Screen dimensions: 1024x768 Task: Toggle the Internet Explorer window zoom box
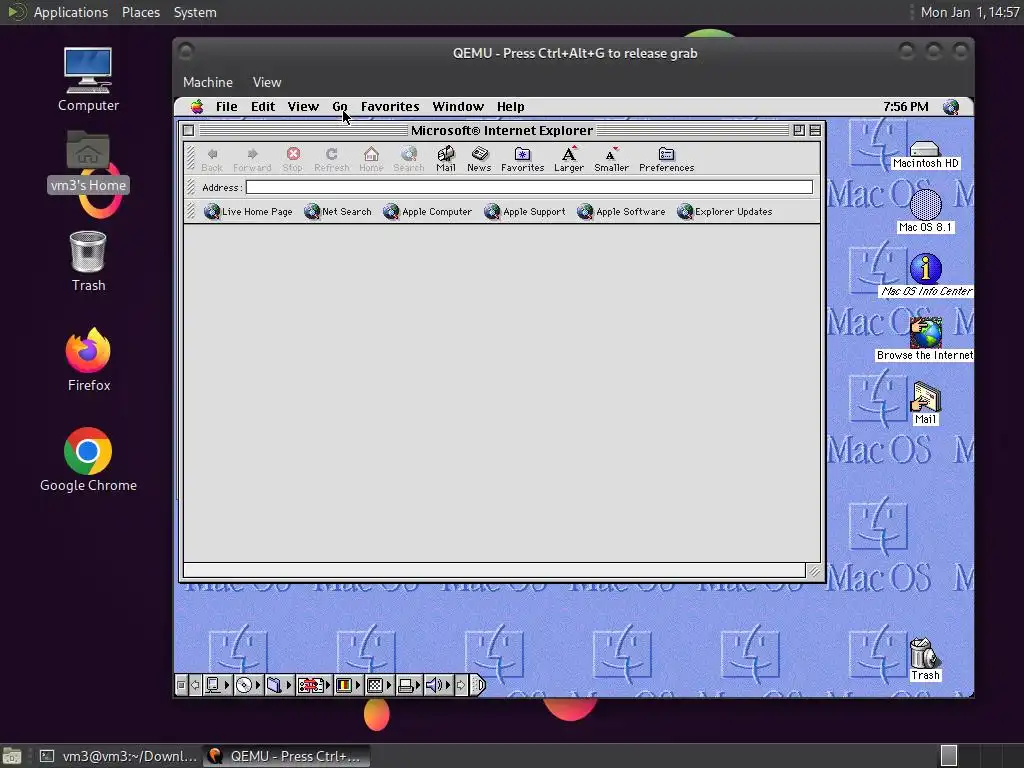(799, 131)
